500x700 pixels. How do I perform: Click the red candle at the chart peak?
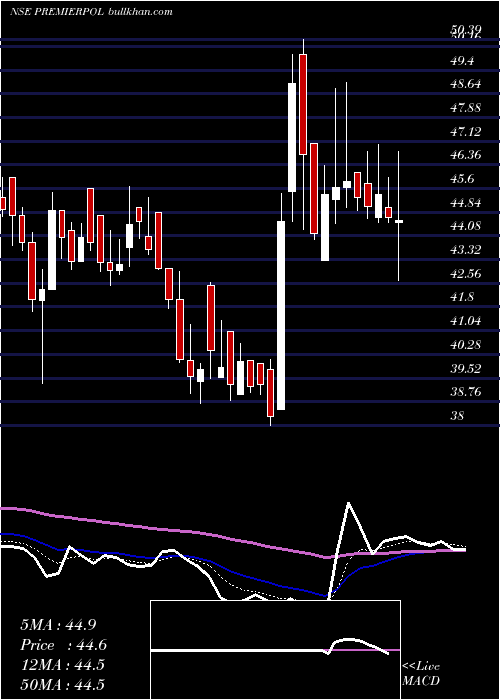[x=303, y=104]
